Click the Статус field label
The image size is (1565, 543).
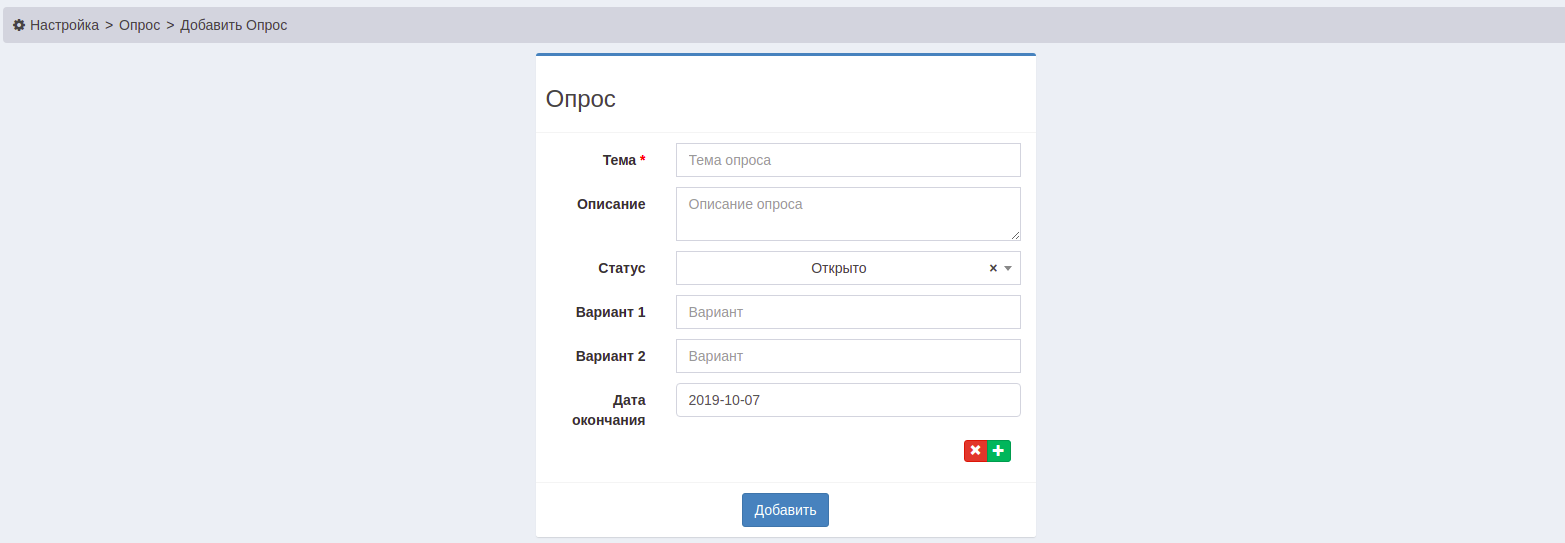point(622,268)
